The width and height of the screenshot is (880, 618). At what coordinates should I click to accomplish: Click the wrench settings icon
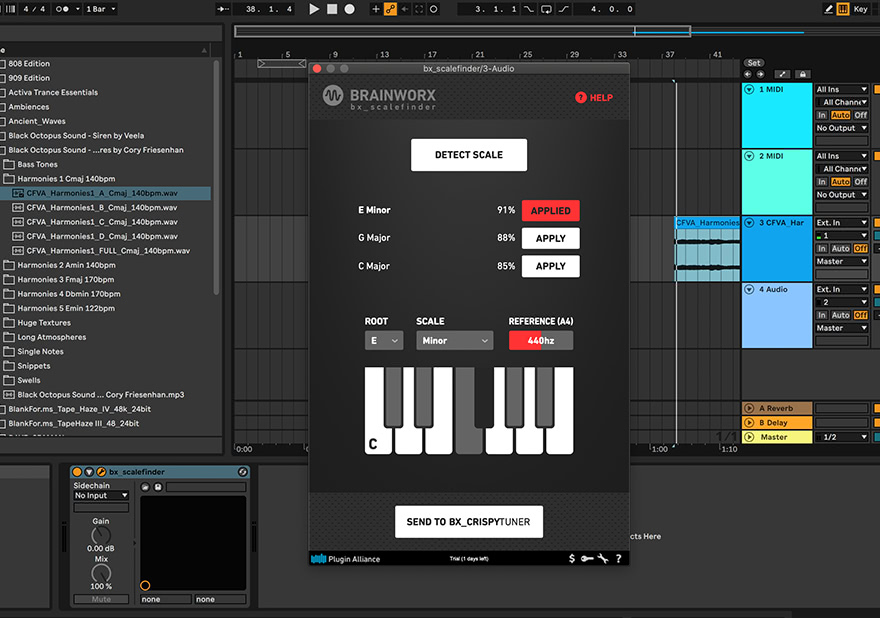(603, 559)
